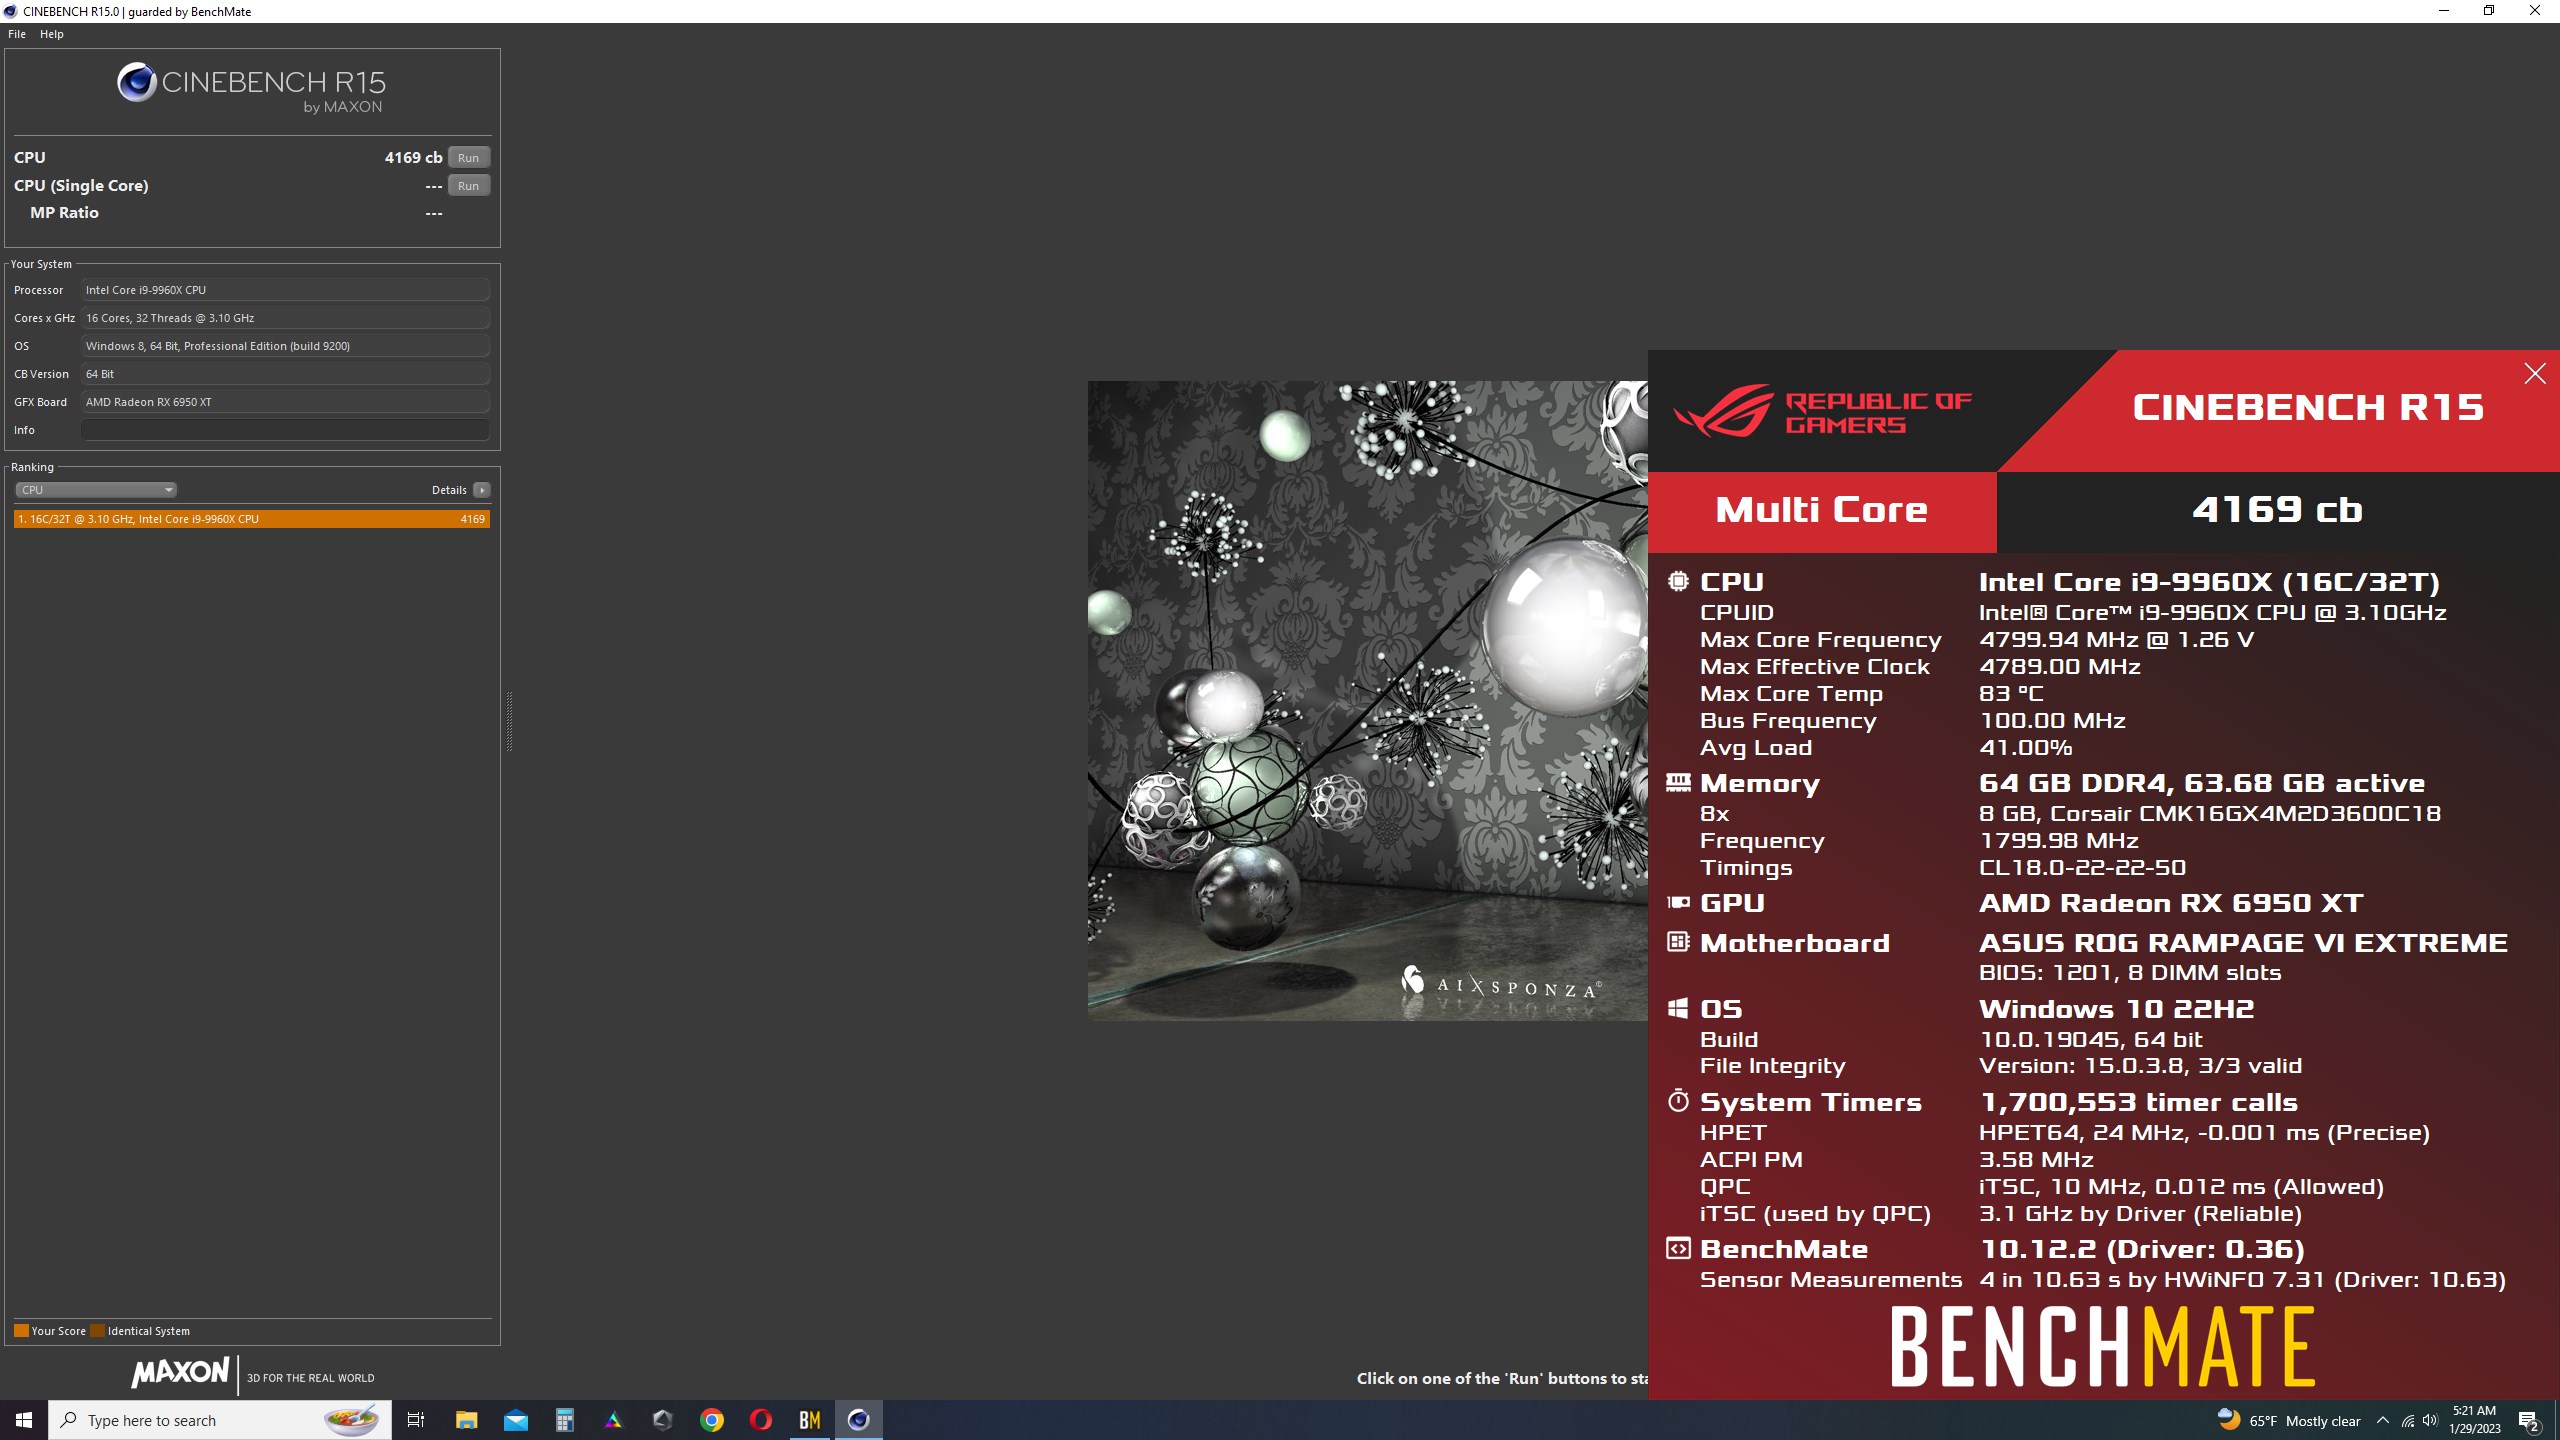Open Opera browser from taskbar
The height and width of the screenshot is (1440, 2560).
pyautogui.click(x=761, y=1420)
